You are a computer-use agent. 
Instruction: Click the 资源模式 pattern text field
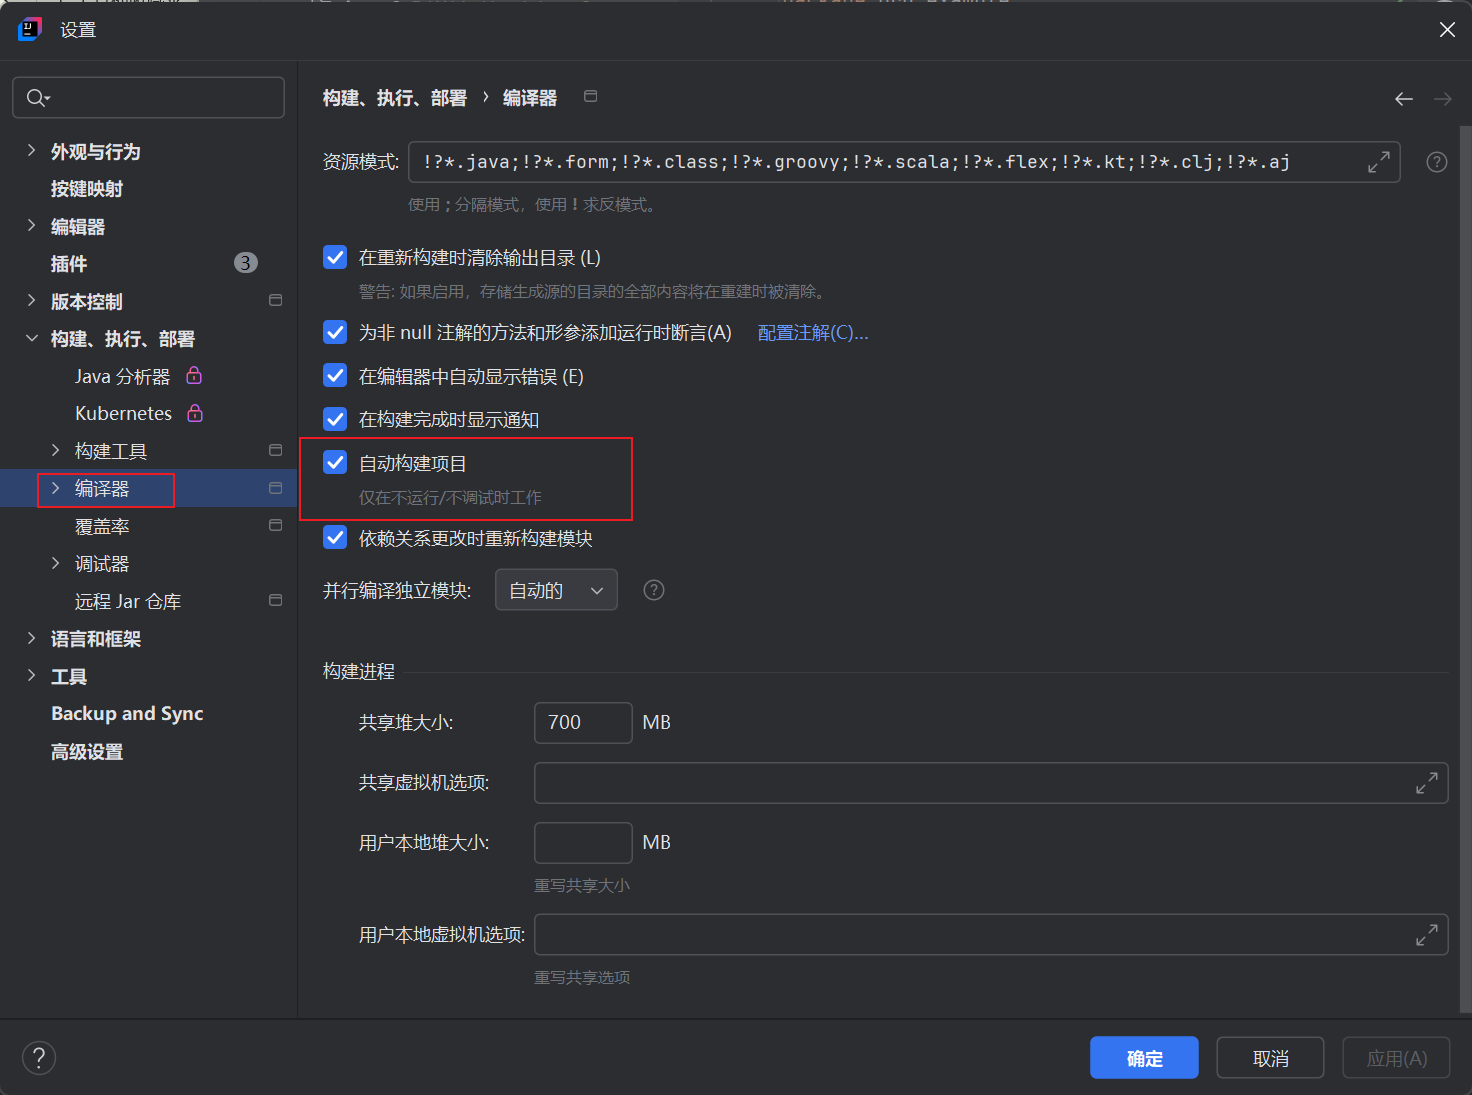[904, 162]
